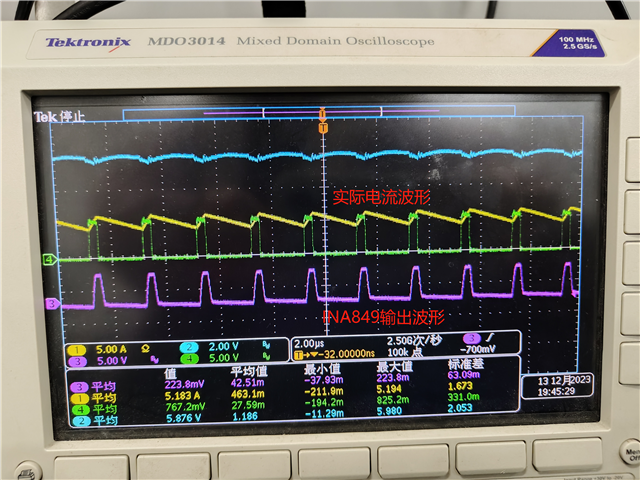This screenshot has width=640, height=480.
Task: Click the yellow 1 badge in measurement row
Action: 80,398
